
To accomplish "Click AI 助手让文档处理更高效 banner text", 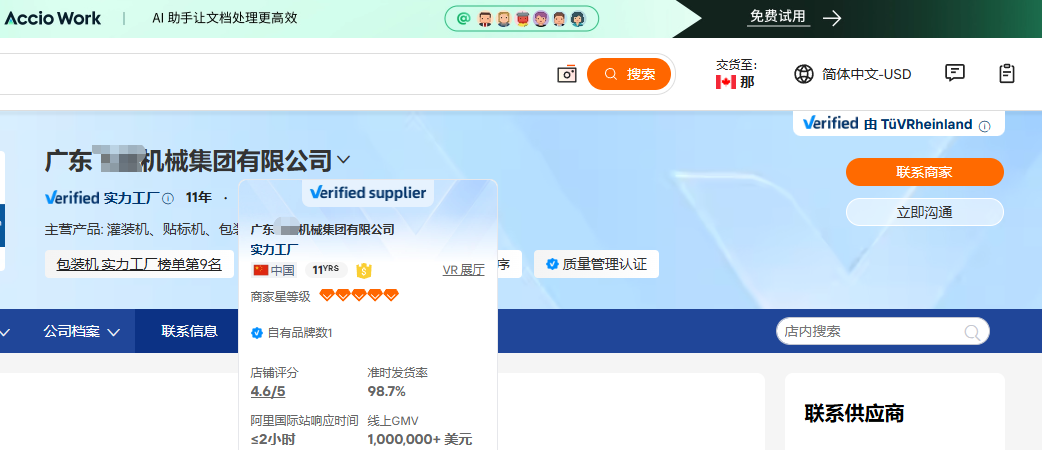I will click(x=225, y=18).
